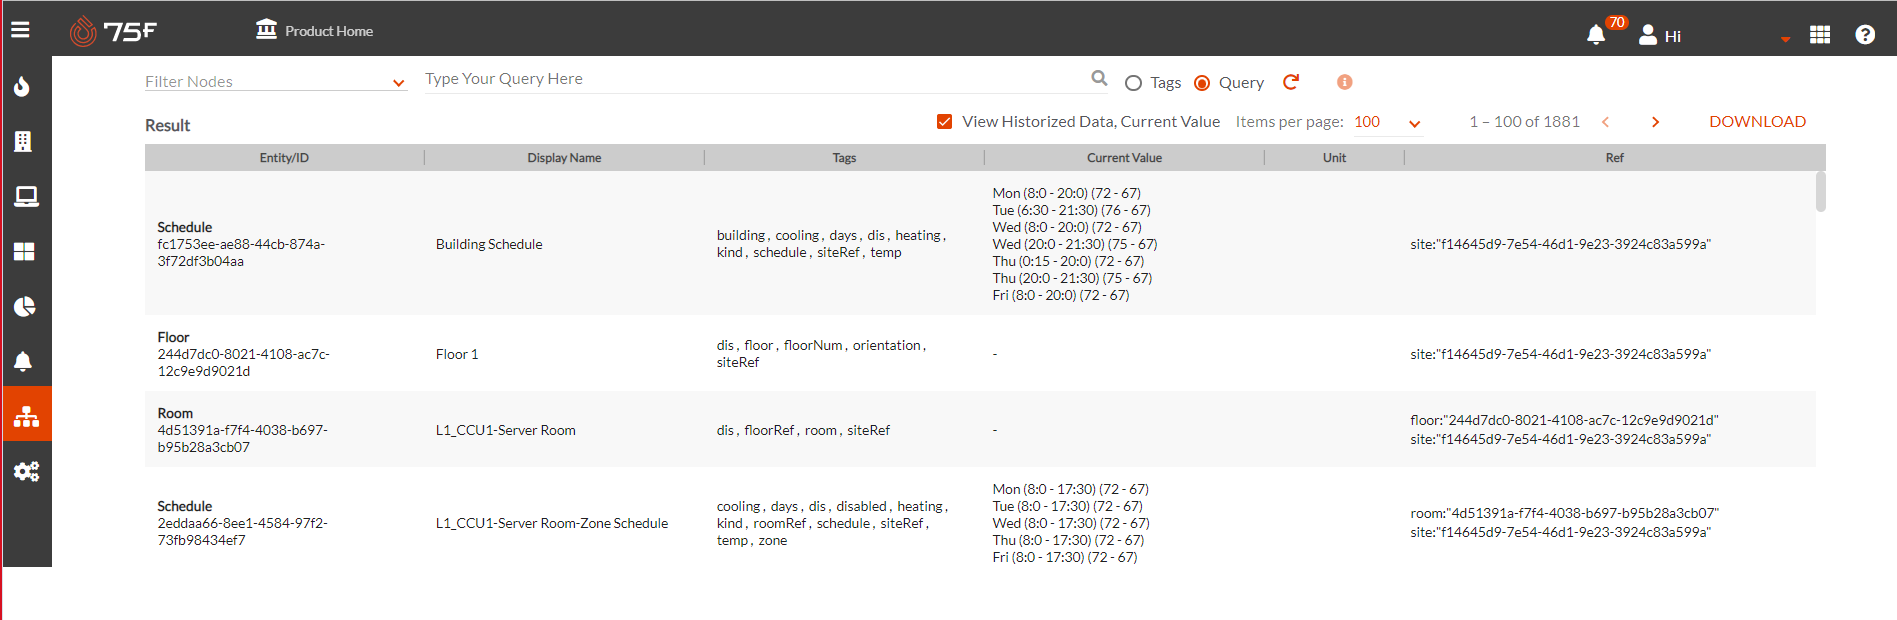Click the Floor 1 row tags cell
This screenshot has height=620, width=1897.
pos(822,354)
